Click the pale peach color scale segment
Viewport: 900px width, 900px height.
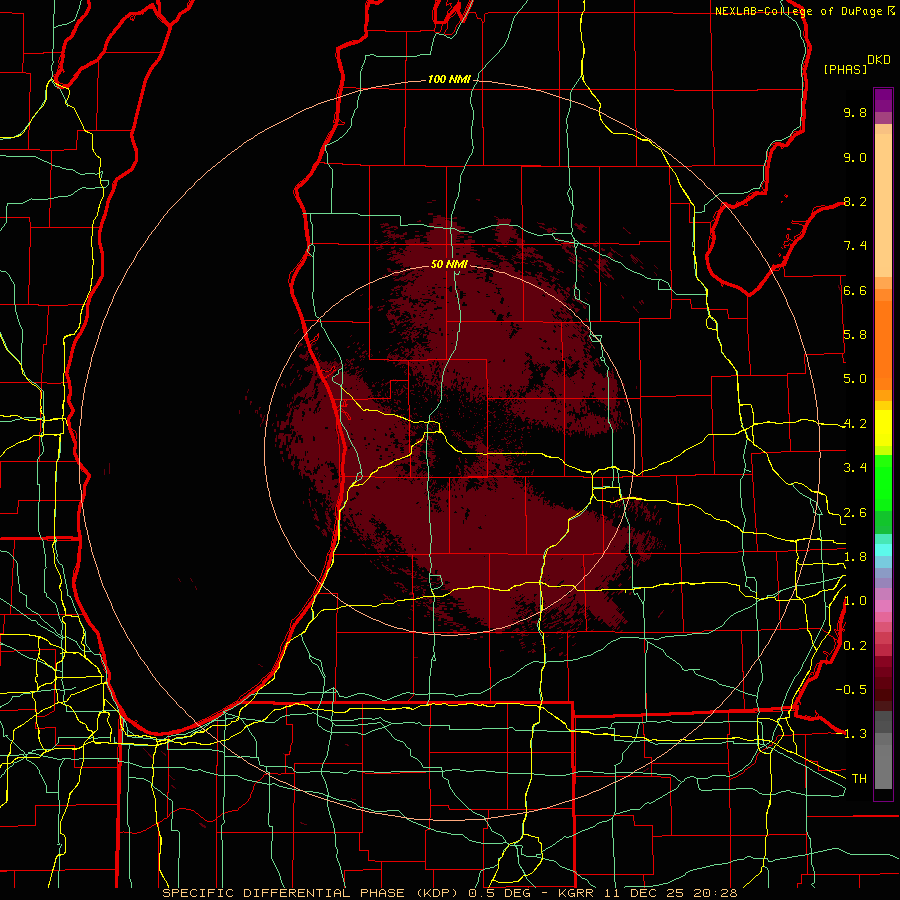coord(883,205)
